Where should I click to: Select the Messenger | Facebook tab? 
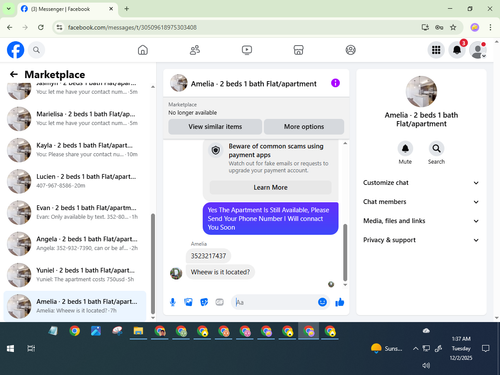67,9
